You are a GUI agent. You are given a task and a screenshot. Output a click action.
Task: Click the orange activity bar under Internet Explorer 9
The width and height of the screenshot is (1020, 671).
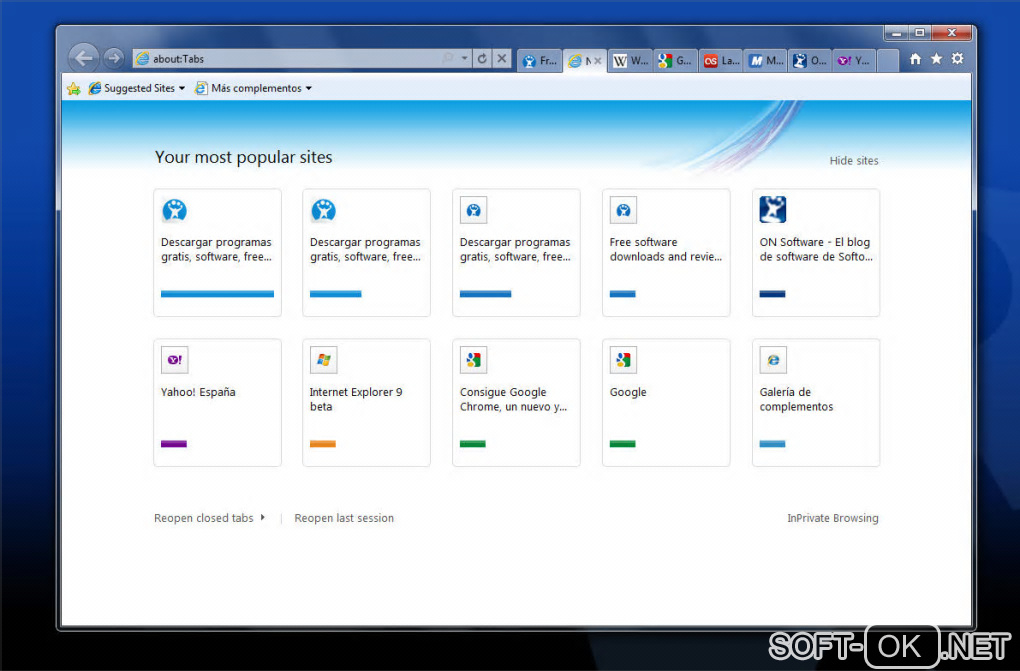coord(323,444)
